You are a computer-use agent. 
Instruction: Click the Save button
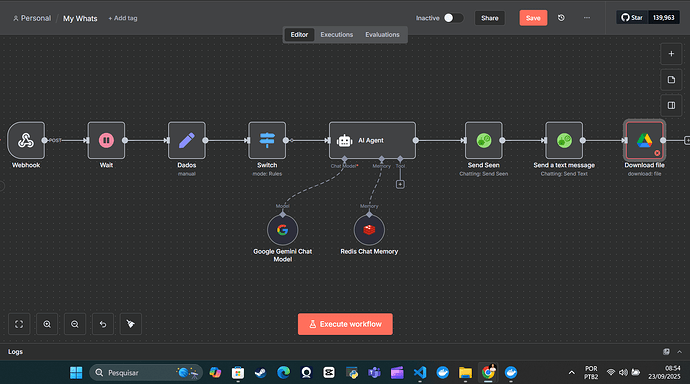(x=533, y=18)
